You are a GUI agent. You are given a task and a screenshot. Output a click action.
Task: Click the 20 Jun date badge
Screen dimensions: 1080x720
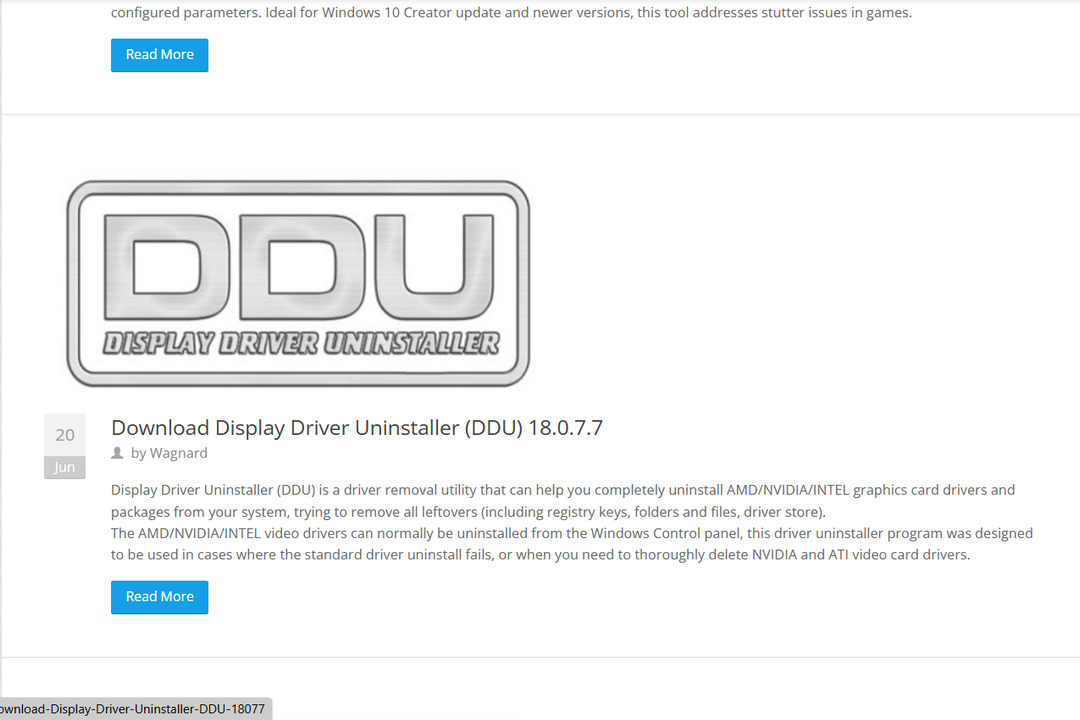coord(64,447)
